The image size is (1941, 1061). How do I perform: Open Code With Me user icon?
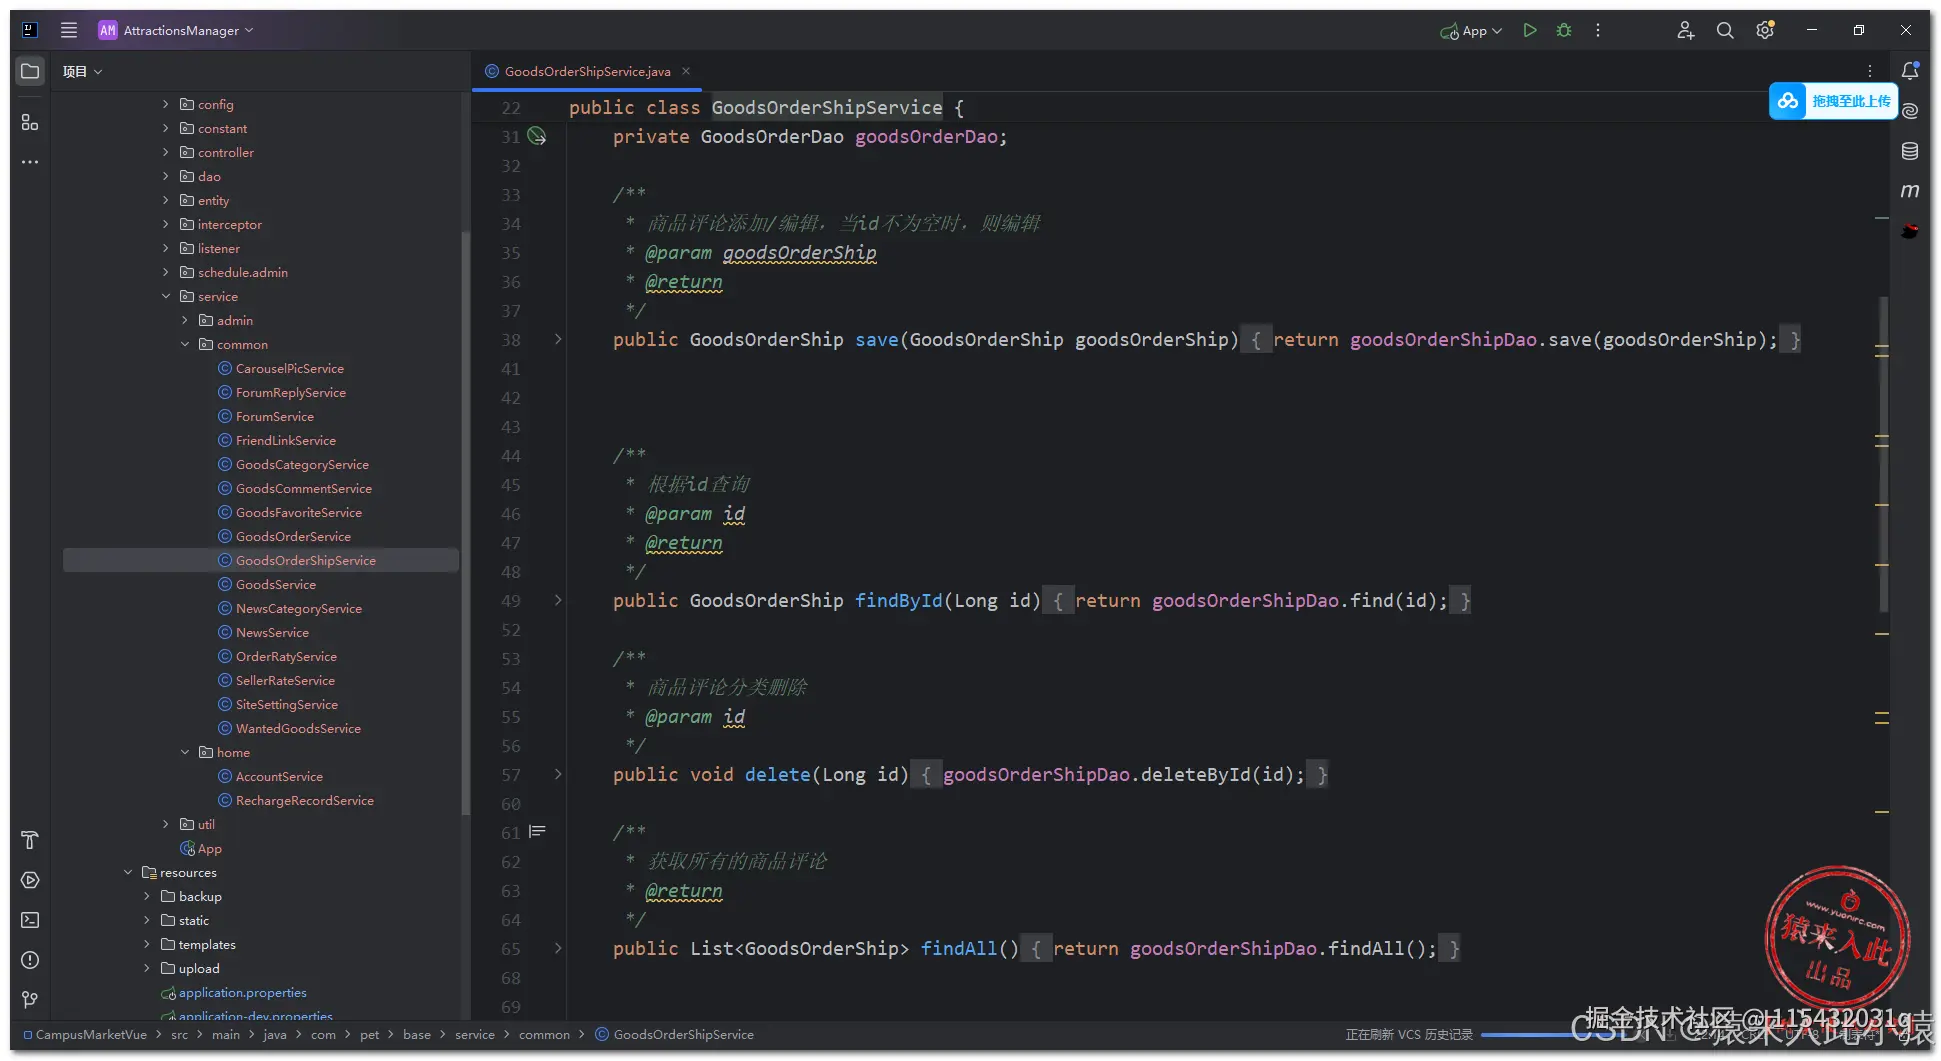pyautogui.click(x=1686, y=31)
